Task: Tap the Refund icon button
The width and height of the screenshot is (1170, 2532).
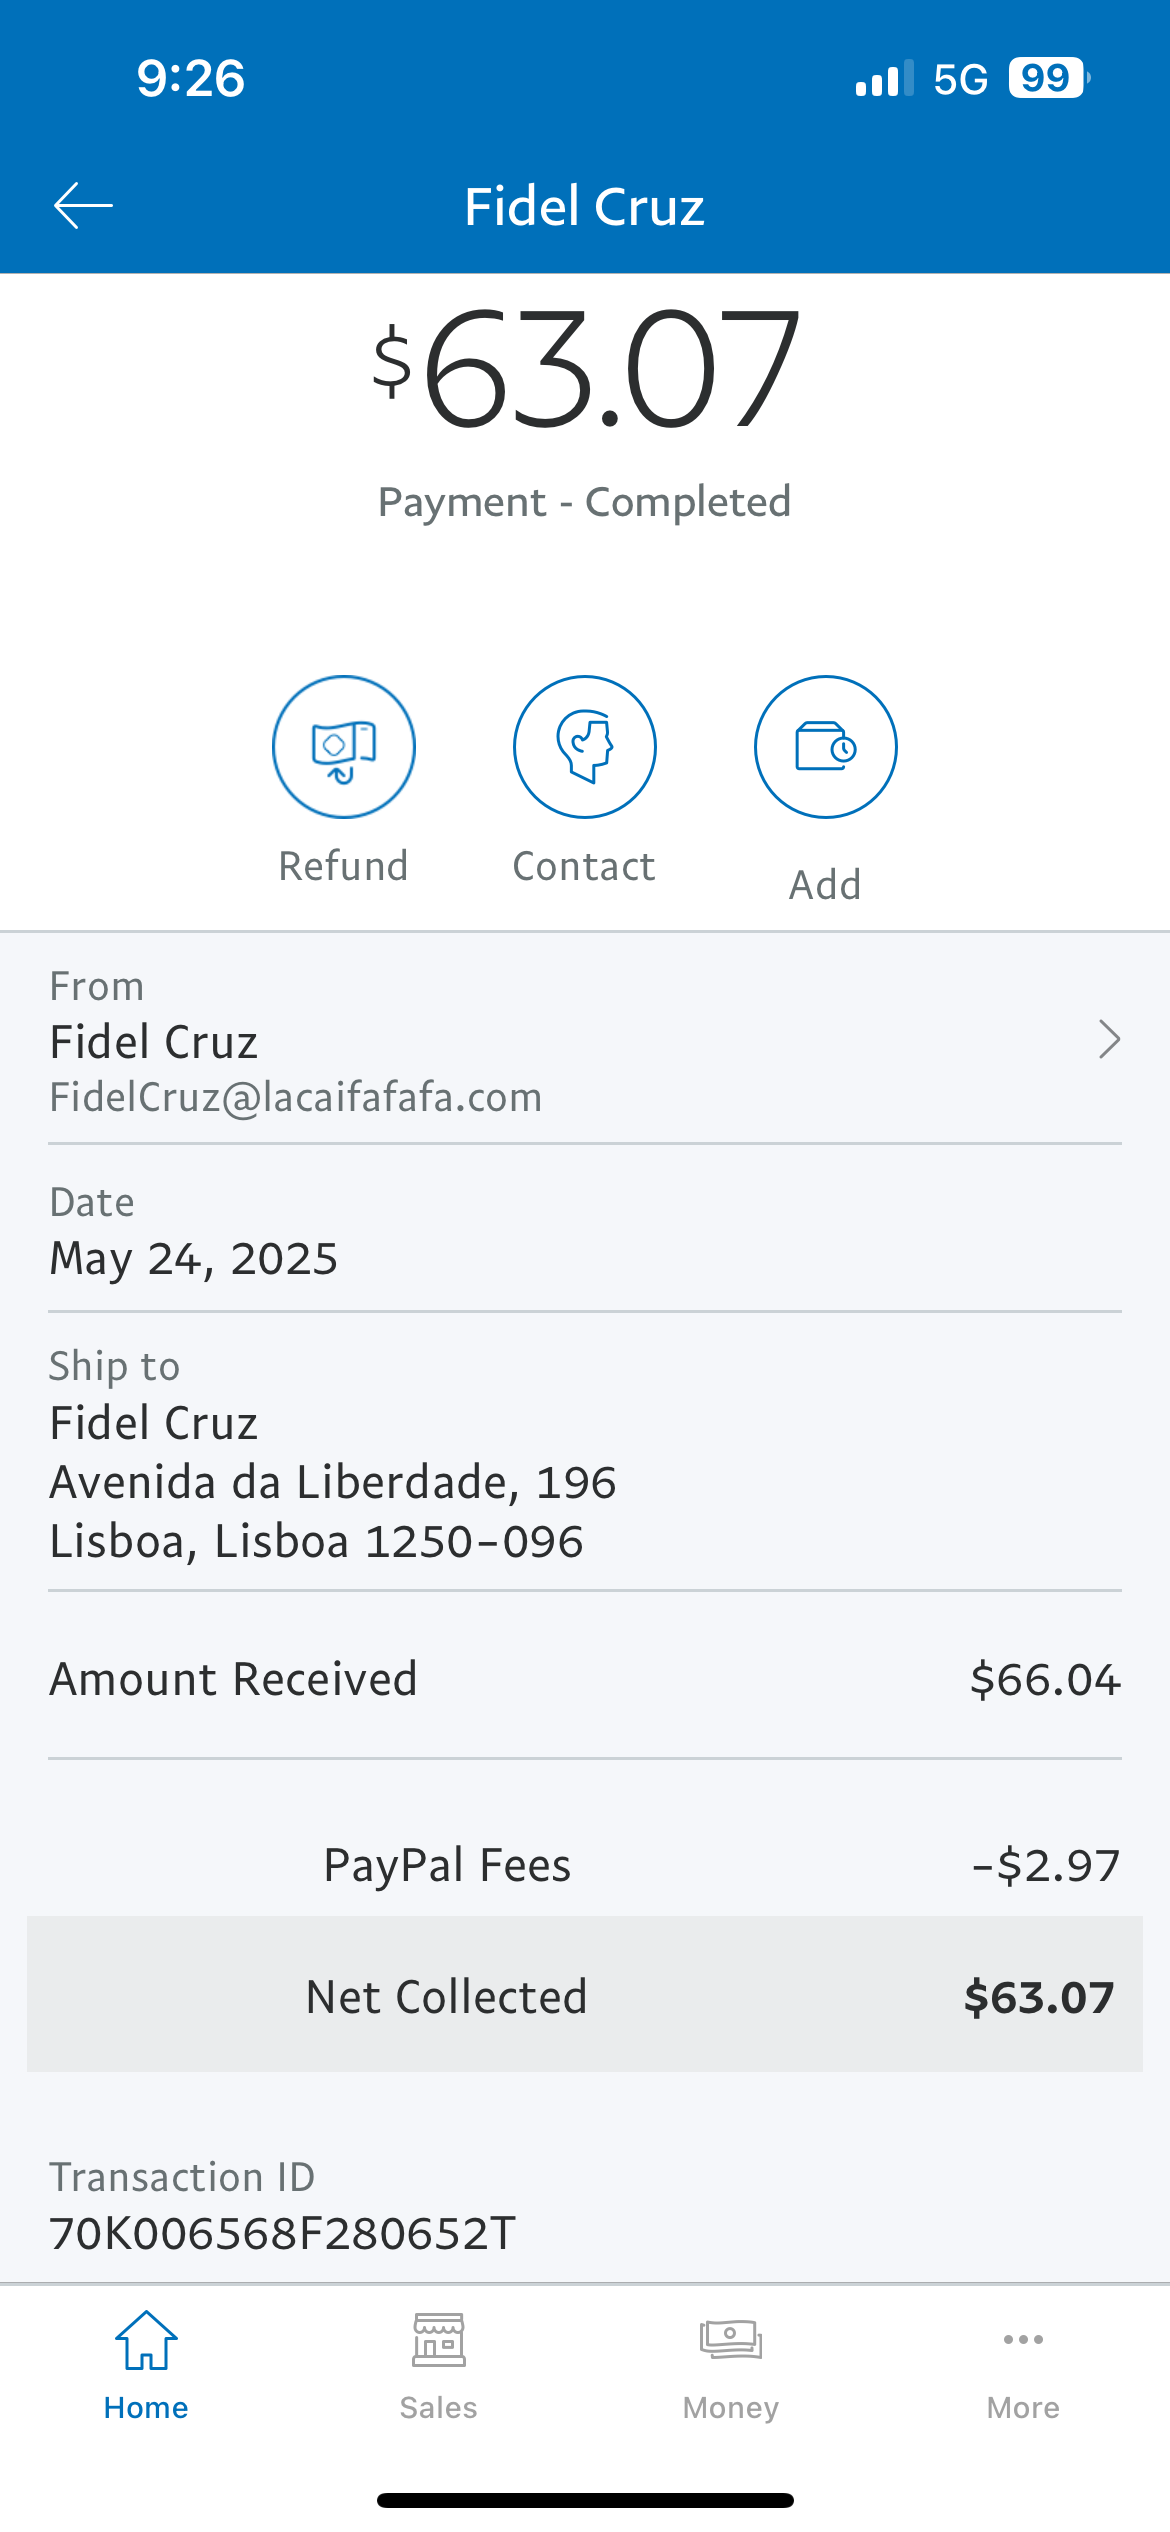Action: [343, 747]
